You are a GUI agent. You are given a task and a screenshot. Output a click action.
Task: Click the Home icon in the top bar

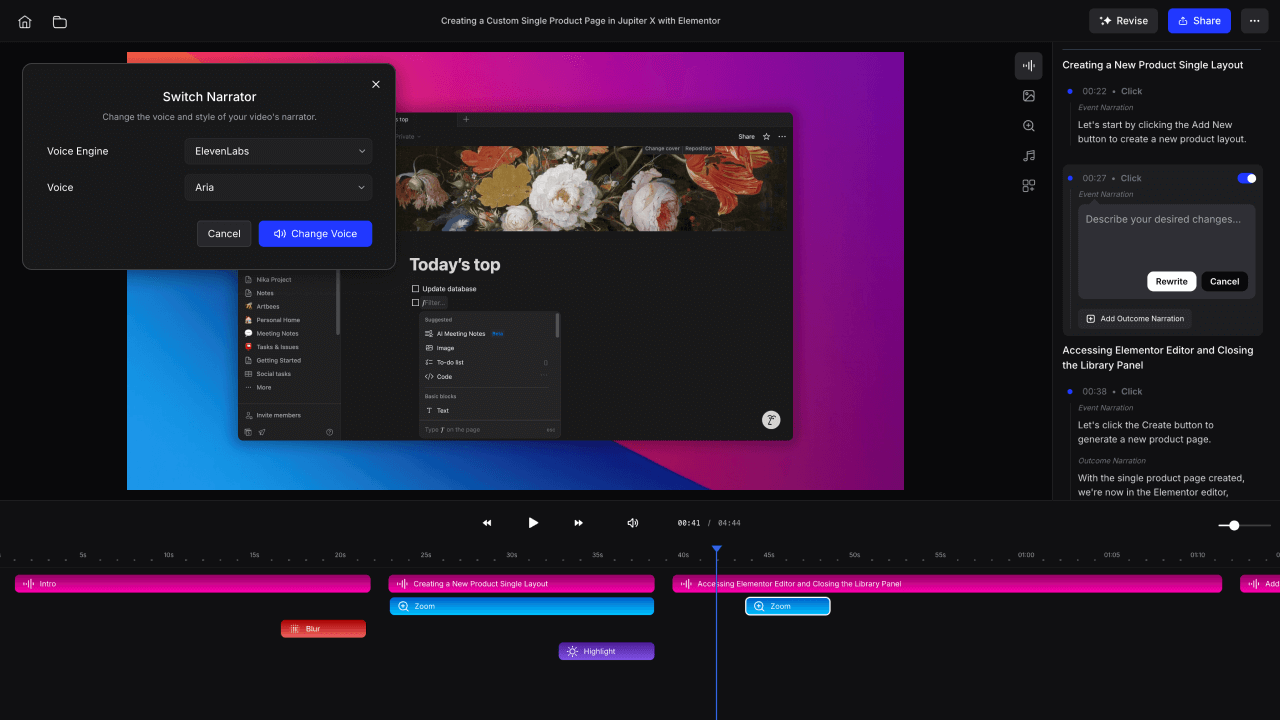click(24, 20)
